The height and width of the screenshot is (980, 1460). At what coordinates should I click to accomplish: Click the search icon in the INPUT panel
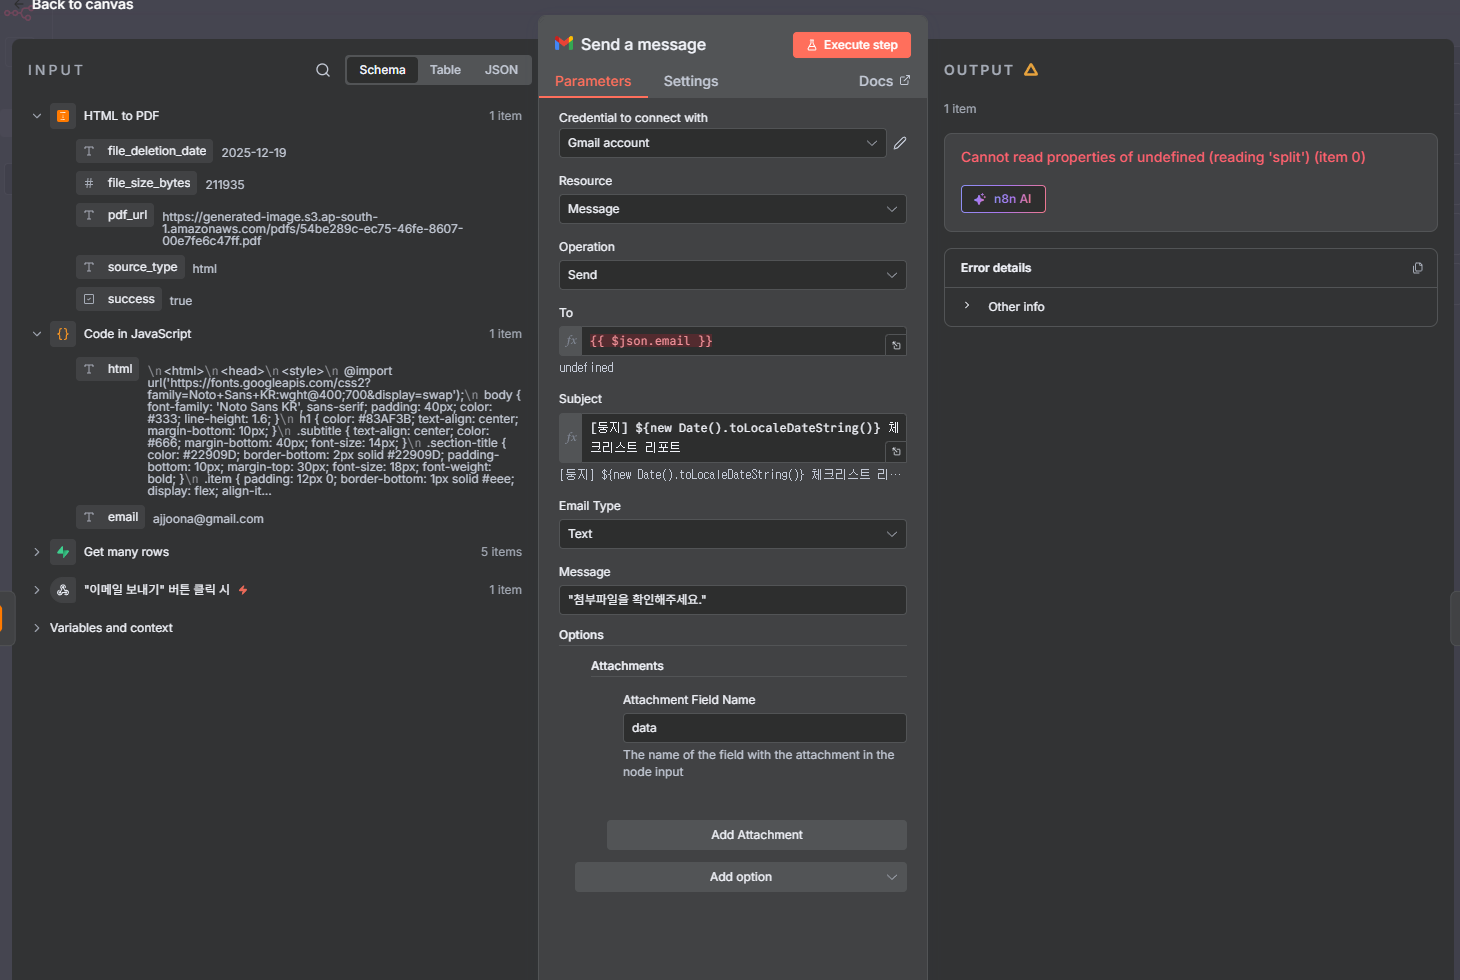323,70
